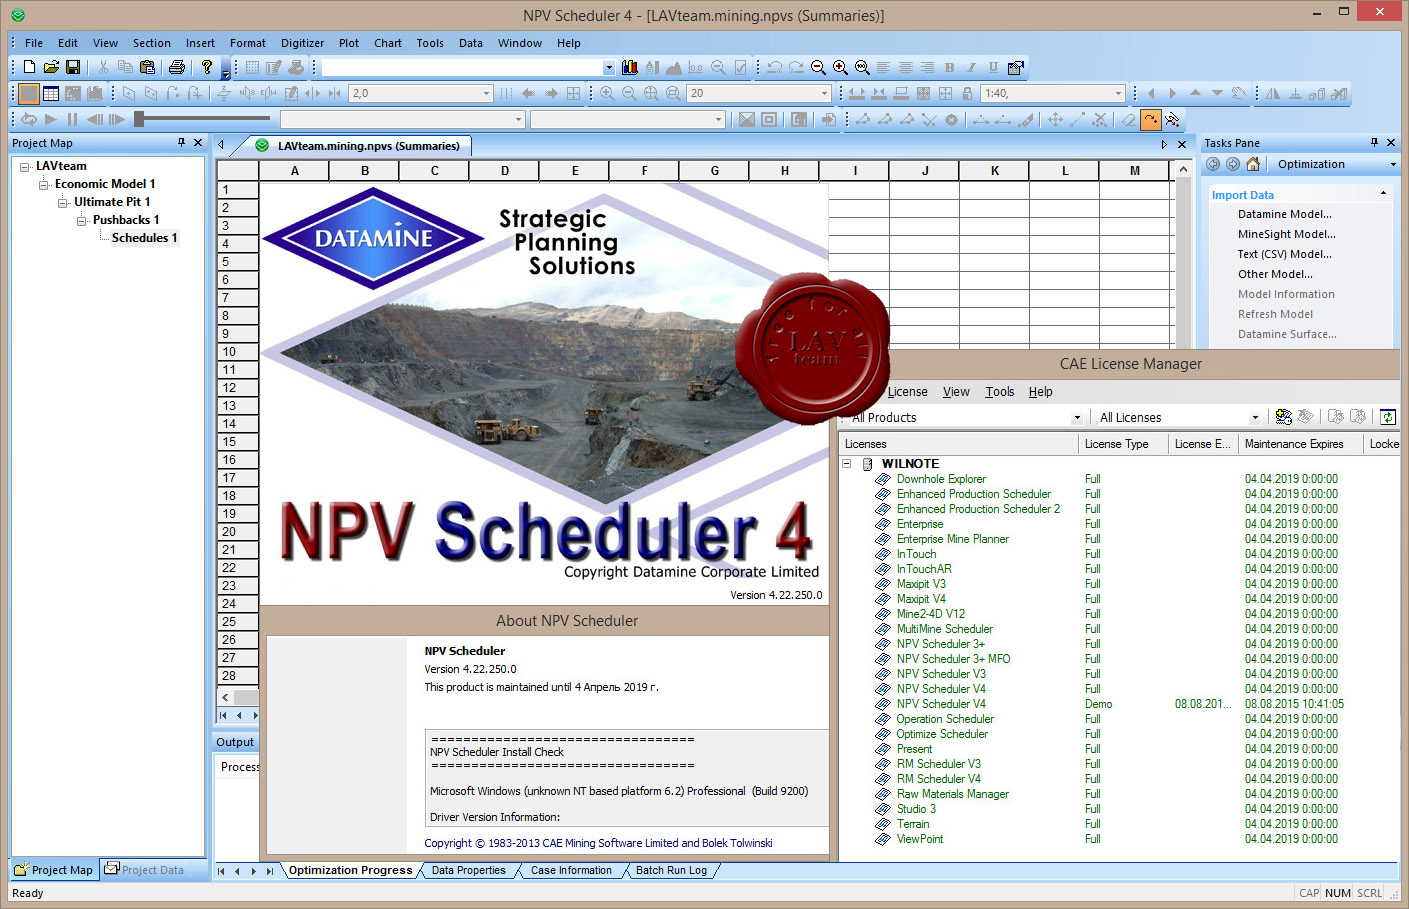Image resolution: width=1409 pixels, height=909 pixels.
Task: Open the Optimization dropdown in Tasks Pane
Action: click(1393, 164)
